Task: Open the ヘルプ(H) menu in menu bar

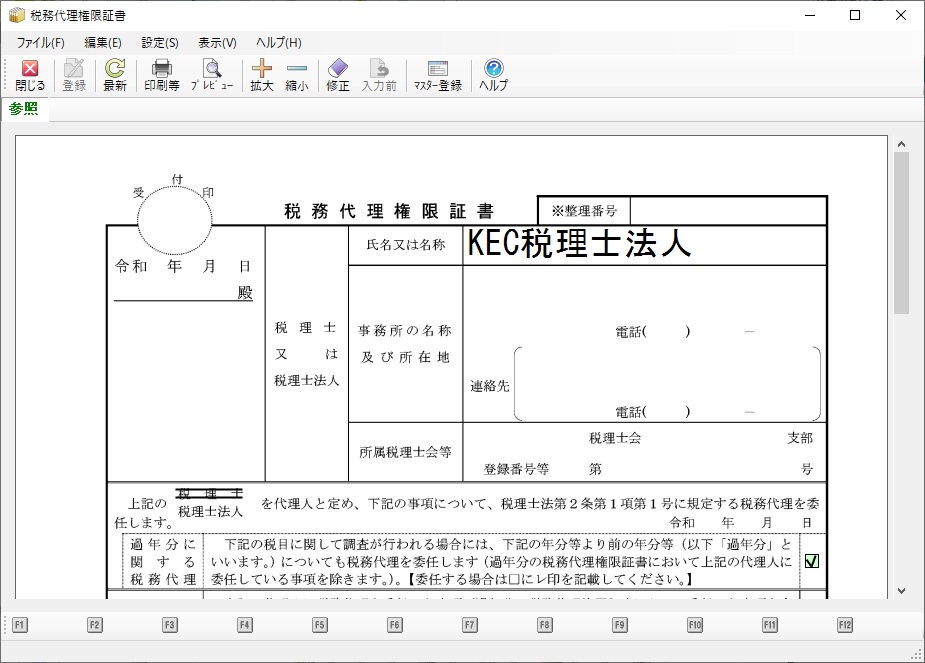Action: click(278, 43)
